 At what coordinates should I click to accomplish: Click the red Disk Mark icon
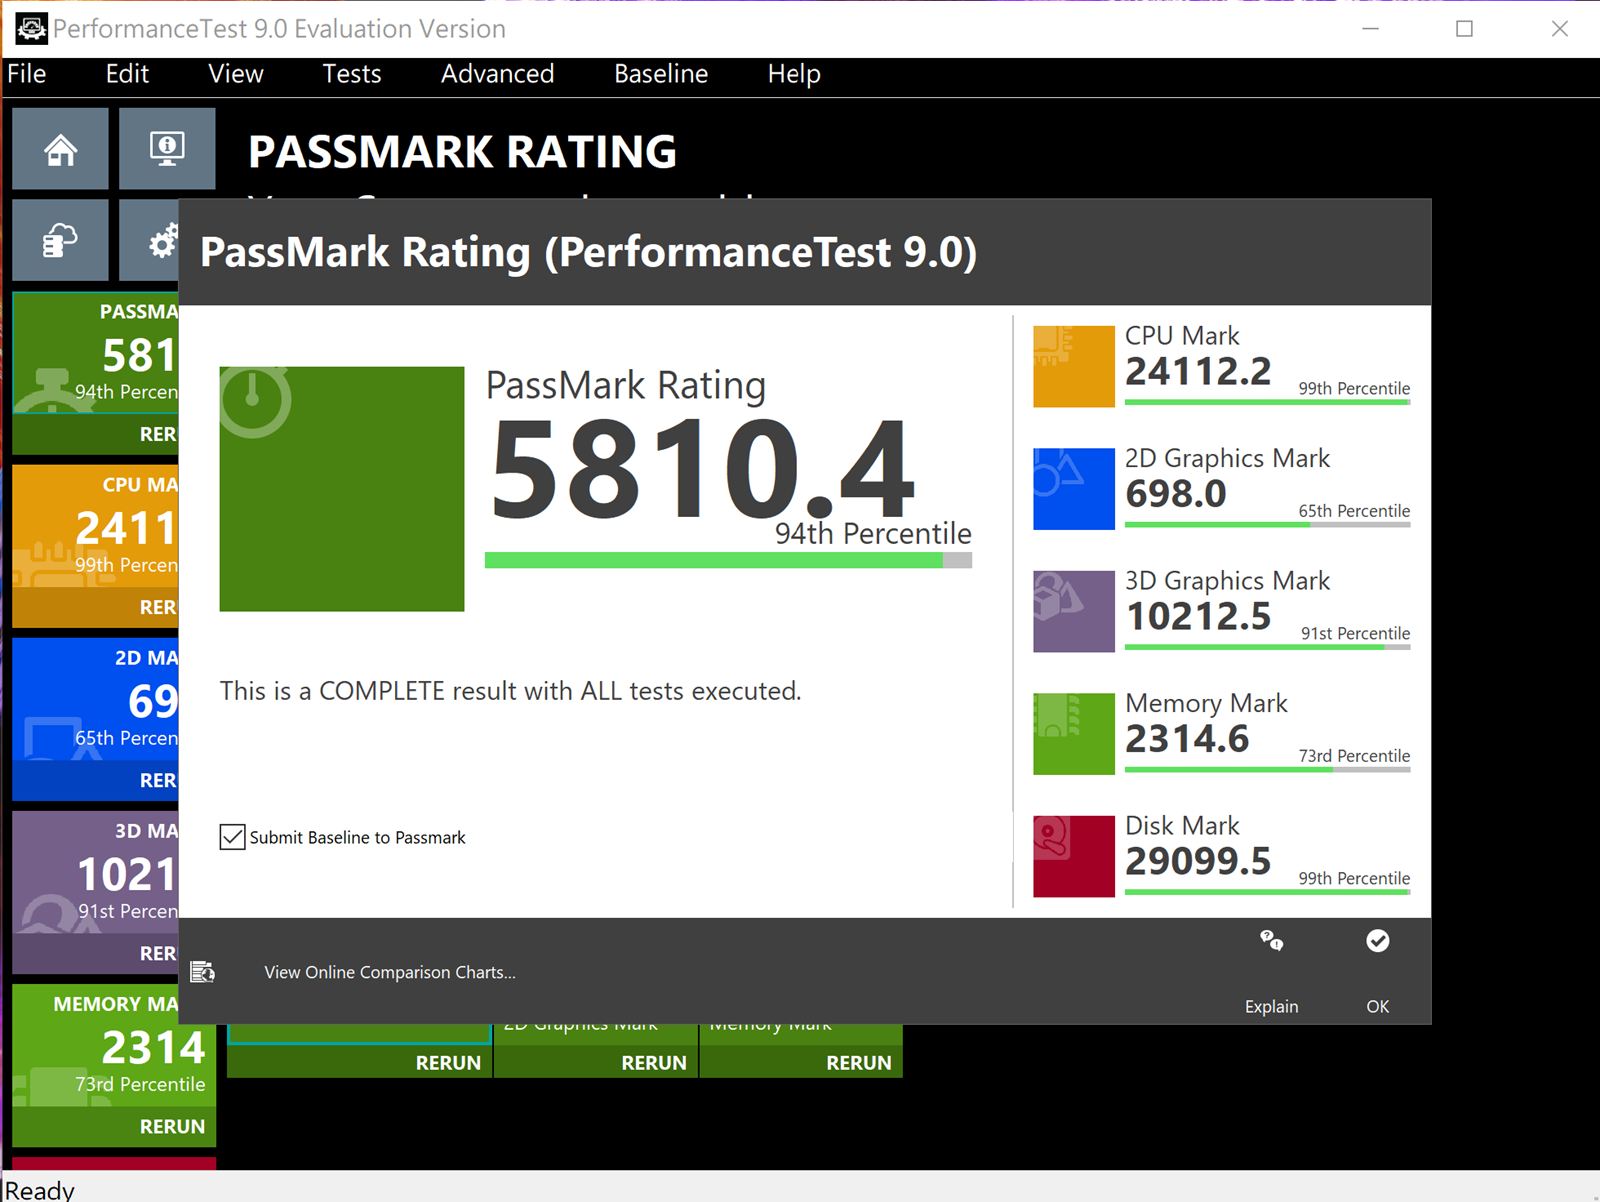[1073, 856]
